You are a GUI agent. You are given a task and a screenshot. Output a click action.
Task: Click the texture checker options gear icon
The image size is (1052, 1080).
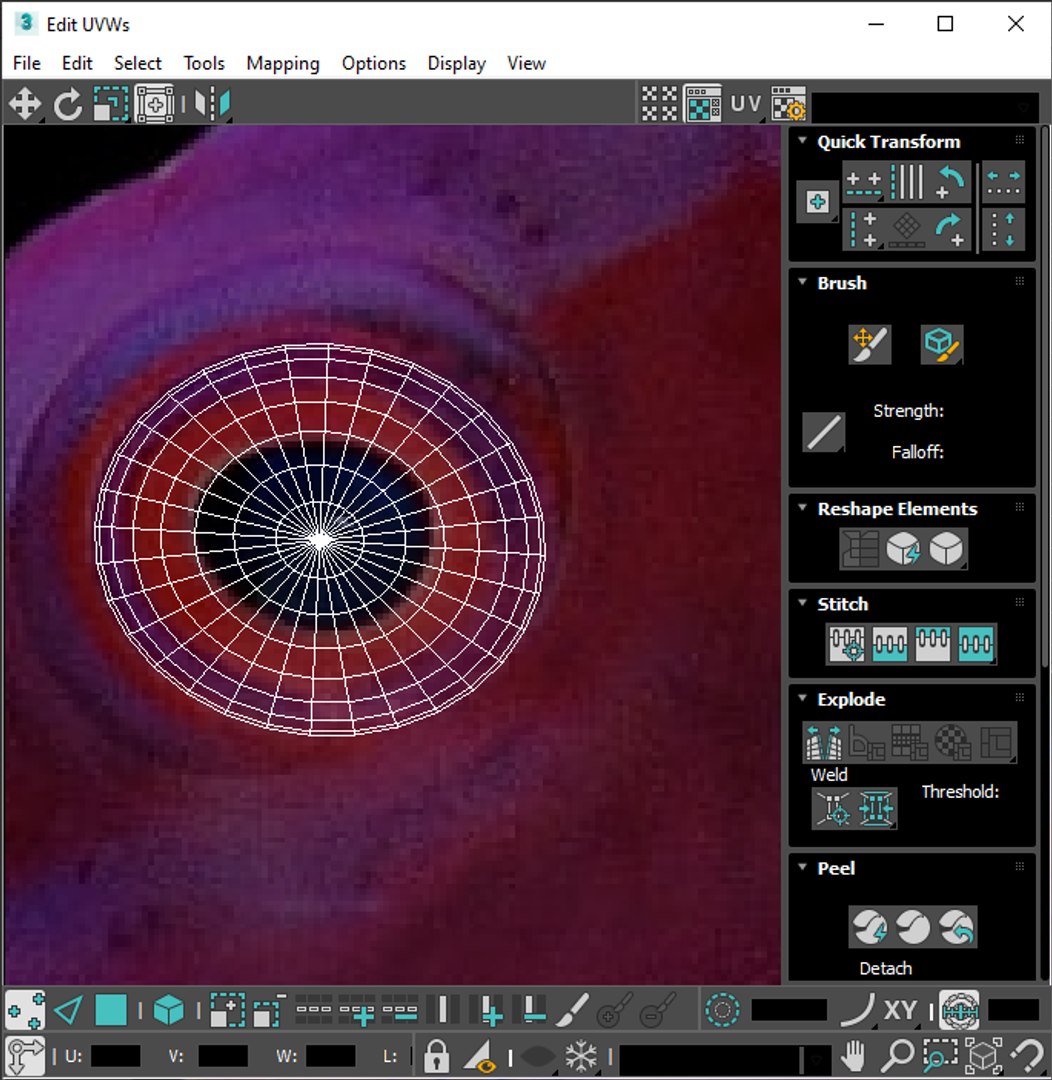click(x=789, y=105)
